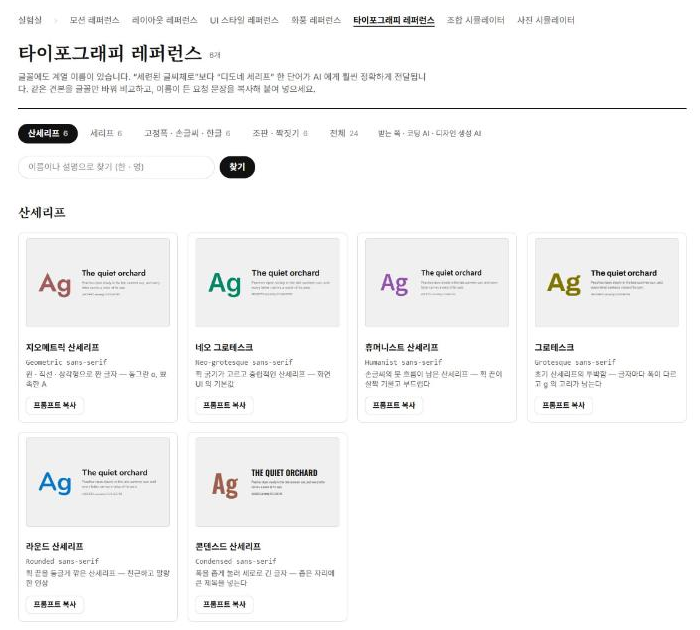The image size is (700, 630).
Task: Copy prompt for 지오메트릭 산세리프
Action: [x=55, y=405]
